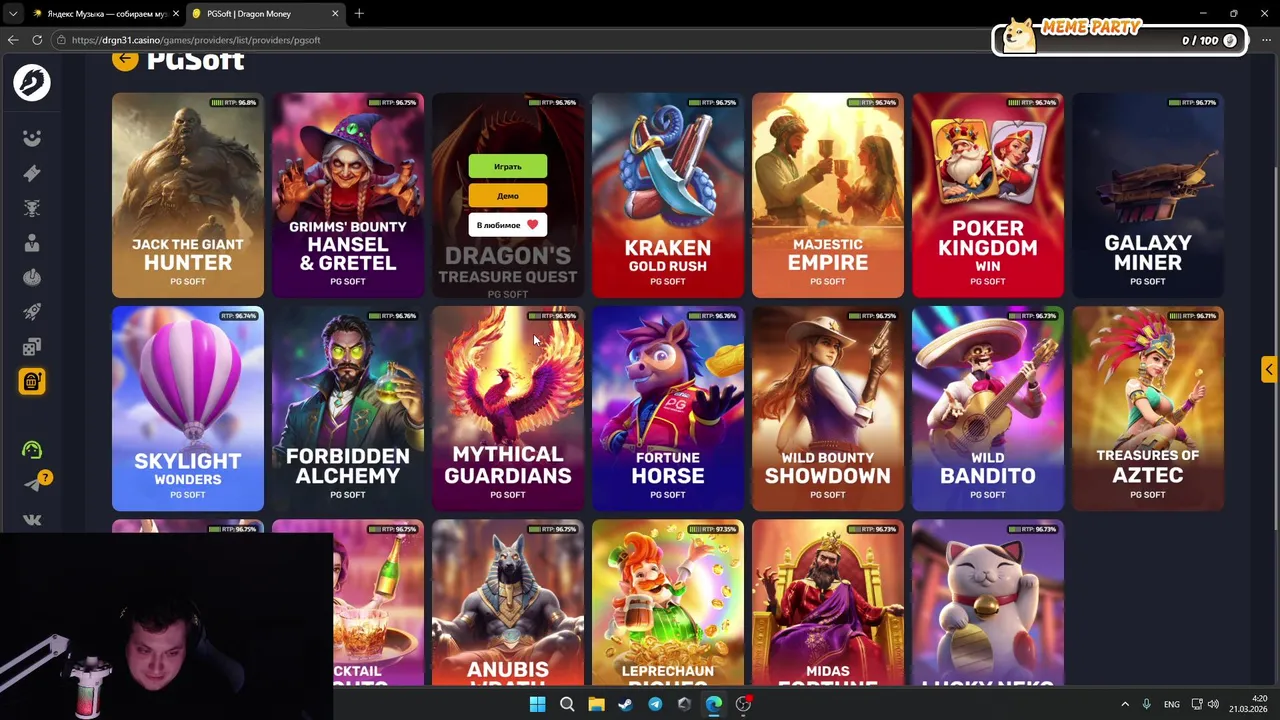Open clock showing 4:20 in taskbar
The height and width of the screenshot is (720, 1280).
pyautogui.click(x=1250, y=704)
